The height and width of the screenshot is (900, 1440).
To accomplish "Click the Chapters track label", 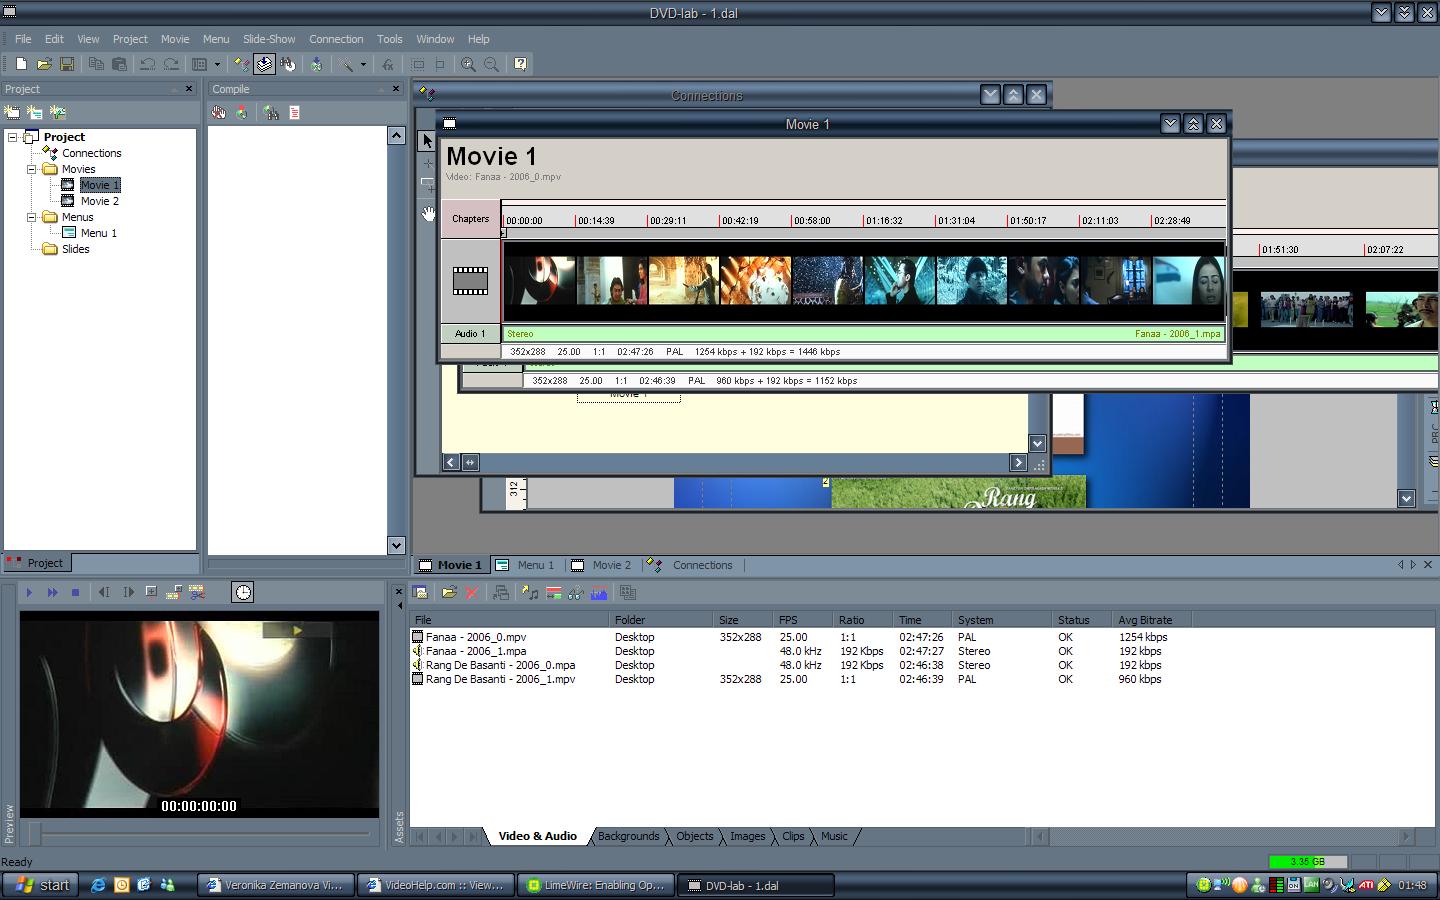I will click(470, 219).
